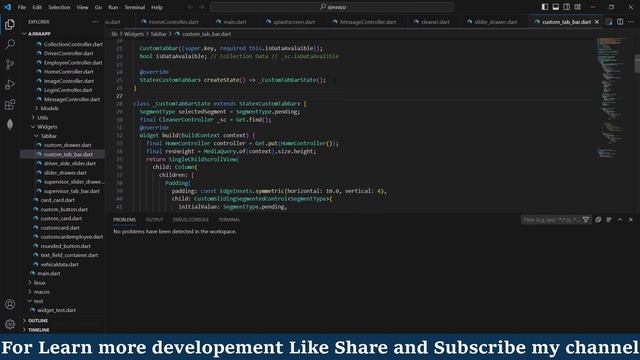640x360 pixels.
Task: Type in the Problems filter field
Action: (x=551, y=220)
